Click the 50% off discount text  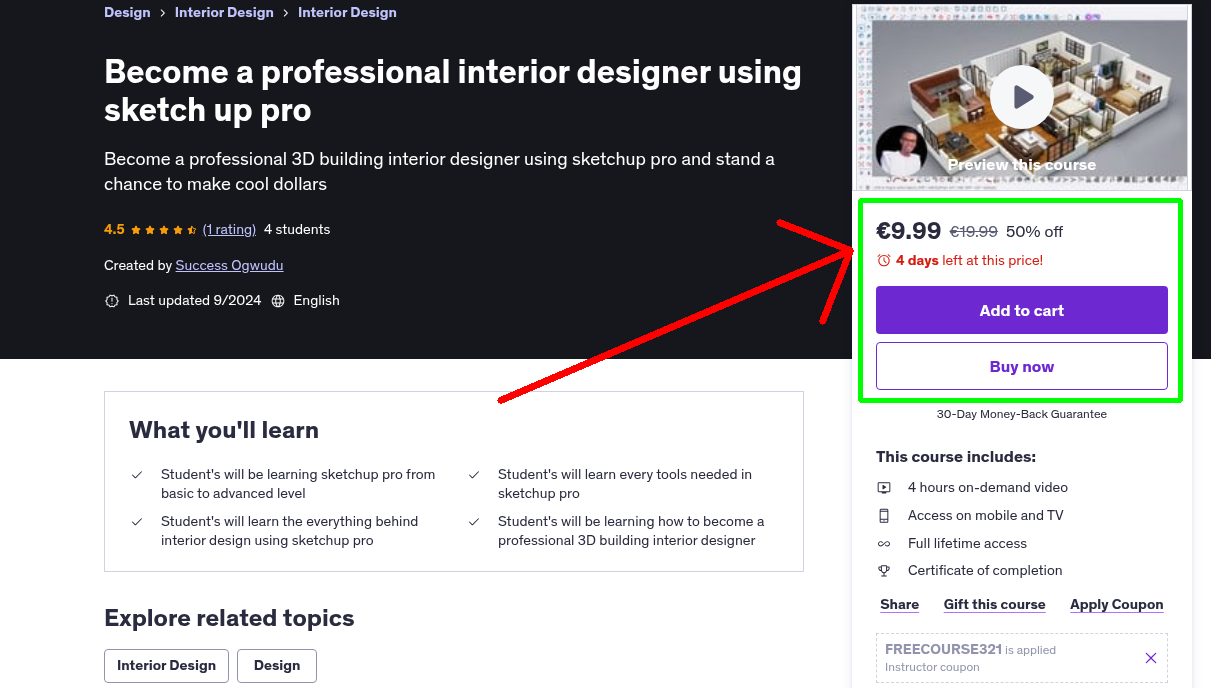[x=1034, y=232]
